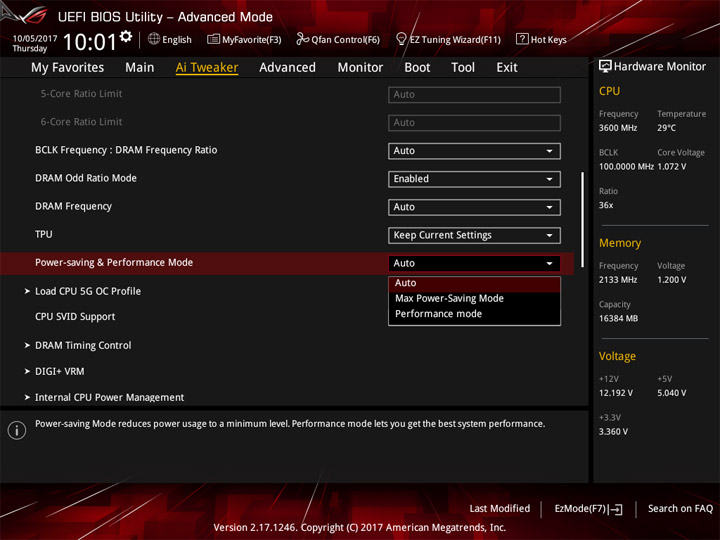Click the MyFavorite list icon
Viewport: 720px width, 540px height.
(x=213, y=39)
